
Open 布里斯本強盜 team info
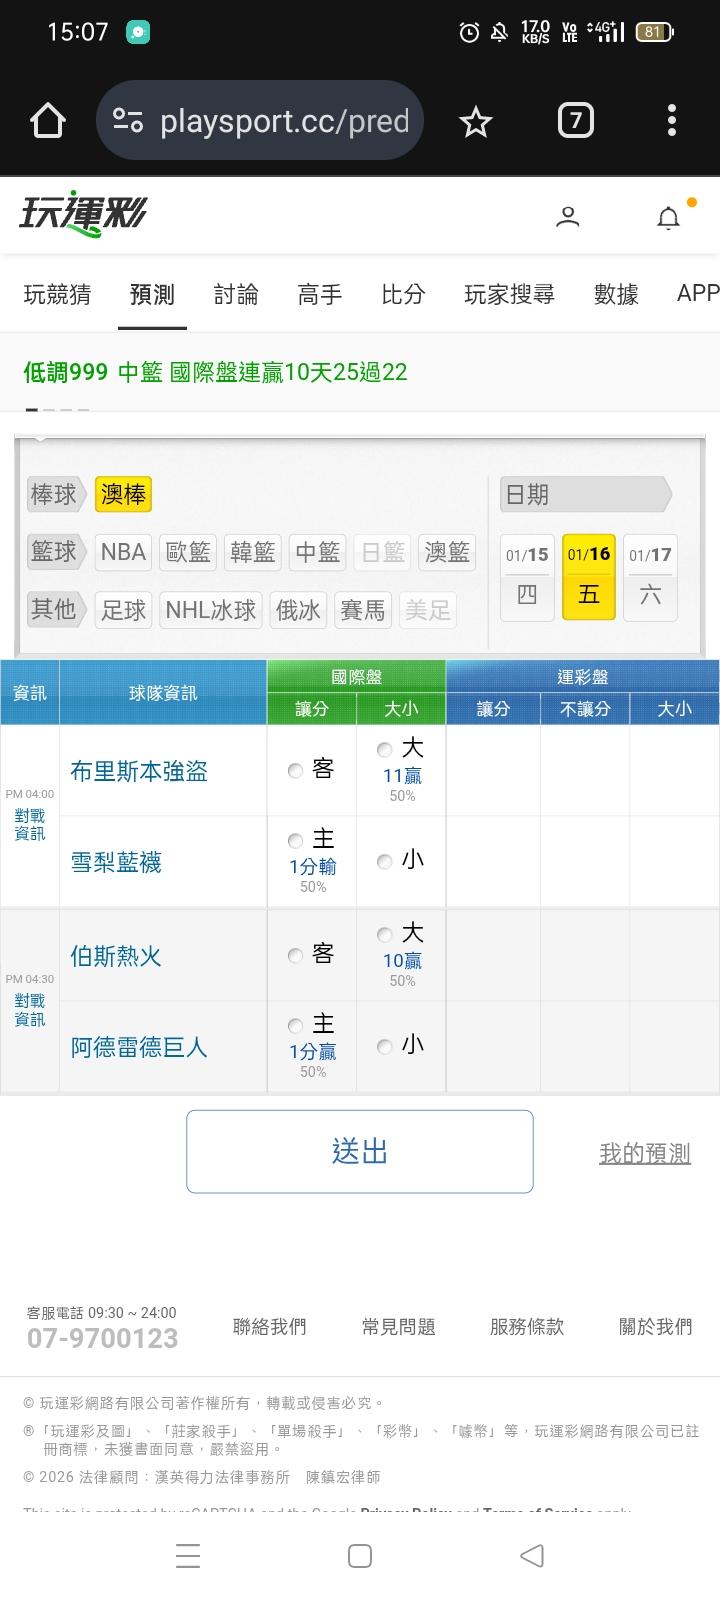click(x=139, y=771)
